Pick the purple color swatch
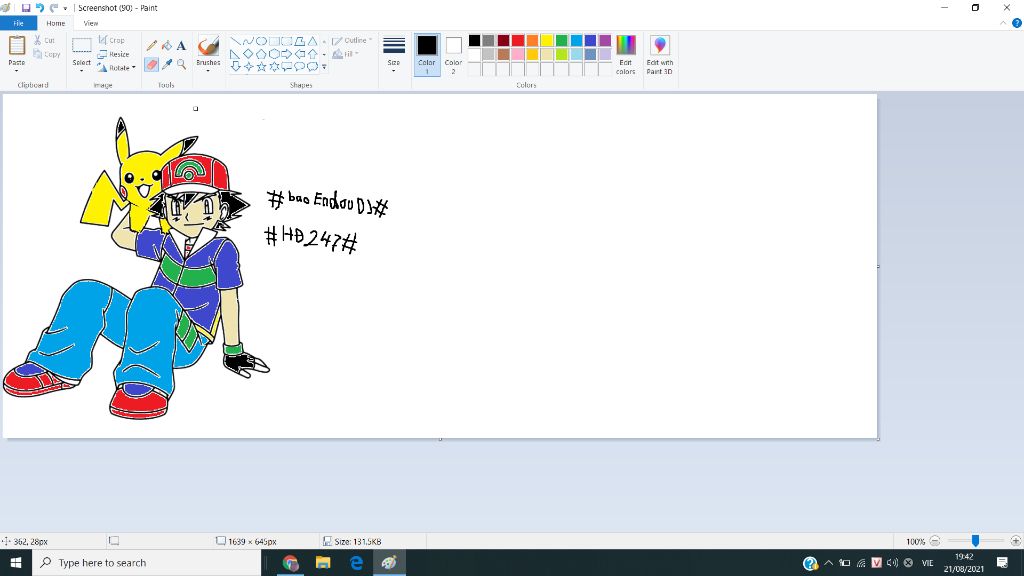Image resolution: width=1024 pixels, height=576 pixels. [x=605, y=40]
